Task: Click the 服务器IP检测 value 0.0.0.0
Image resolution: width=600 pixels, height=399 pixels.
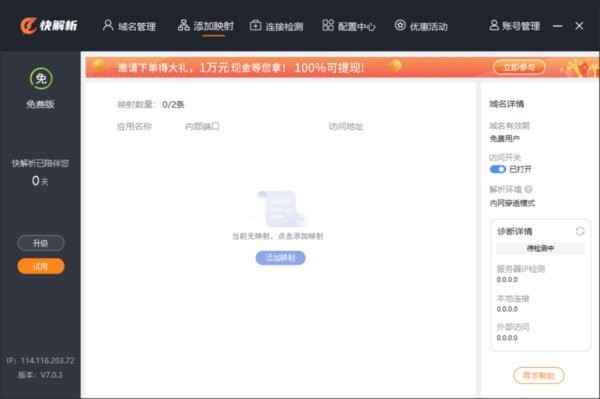Action: coord(507,280)
